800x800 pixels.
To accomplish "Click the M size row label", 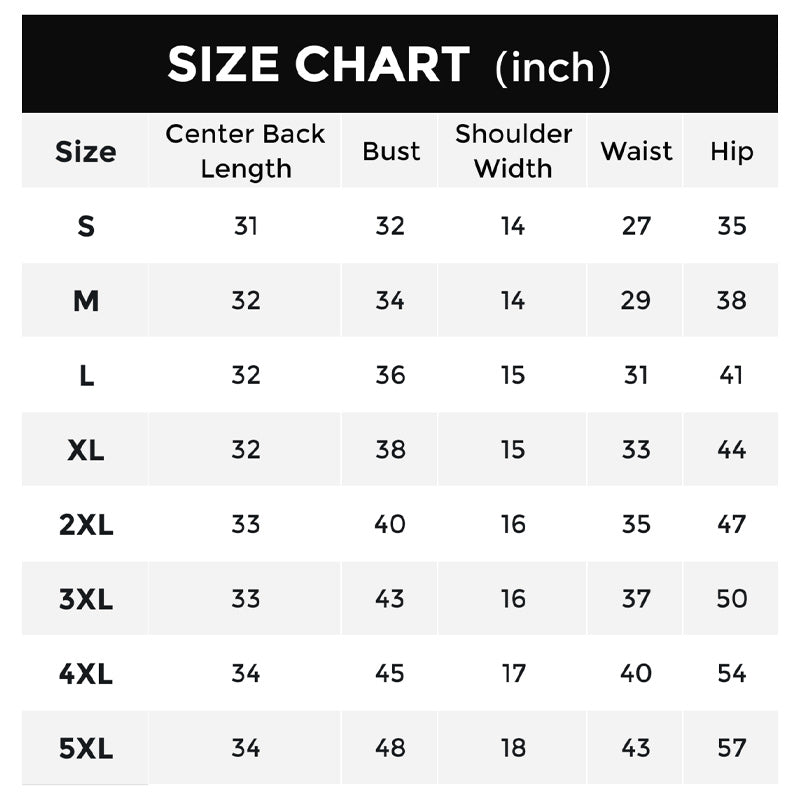I will pyautogui.click(x=86, y=301).
